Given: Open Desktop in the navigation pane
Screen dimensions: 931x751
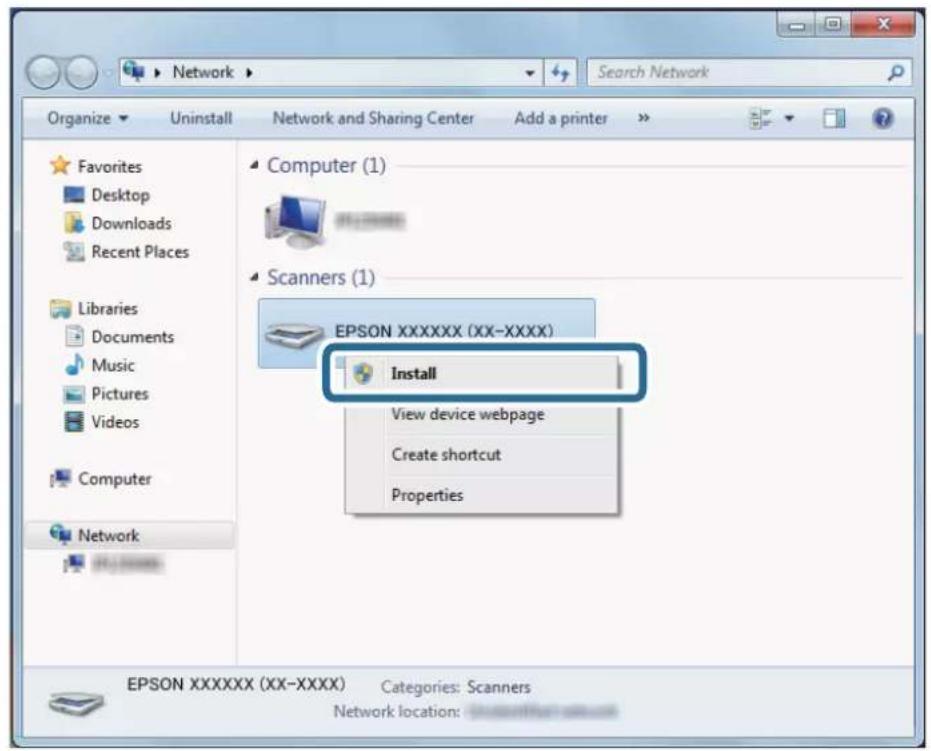Looking at the screenshot, I should (x=121, y=195).
